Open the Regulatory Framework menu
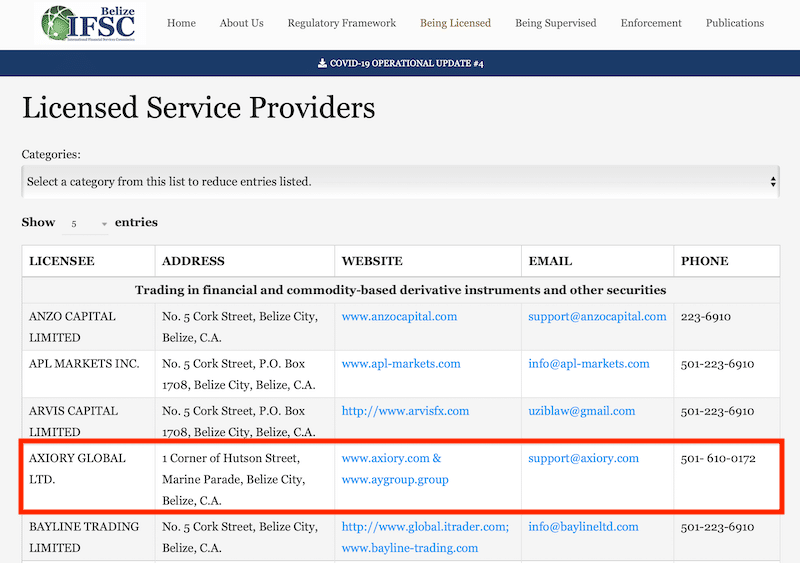 341,23
